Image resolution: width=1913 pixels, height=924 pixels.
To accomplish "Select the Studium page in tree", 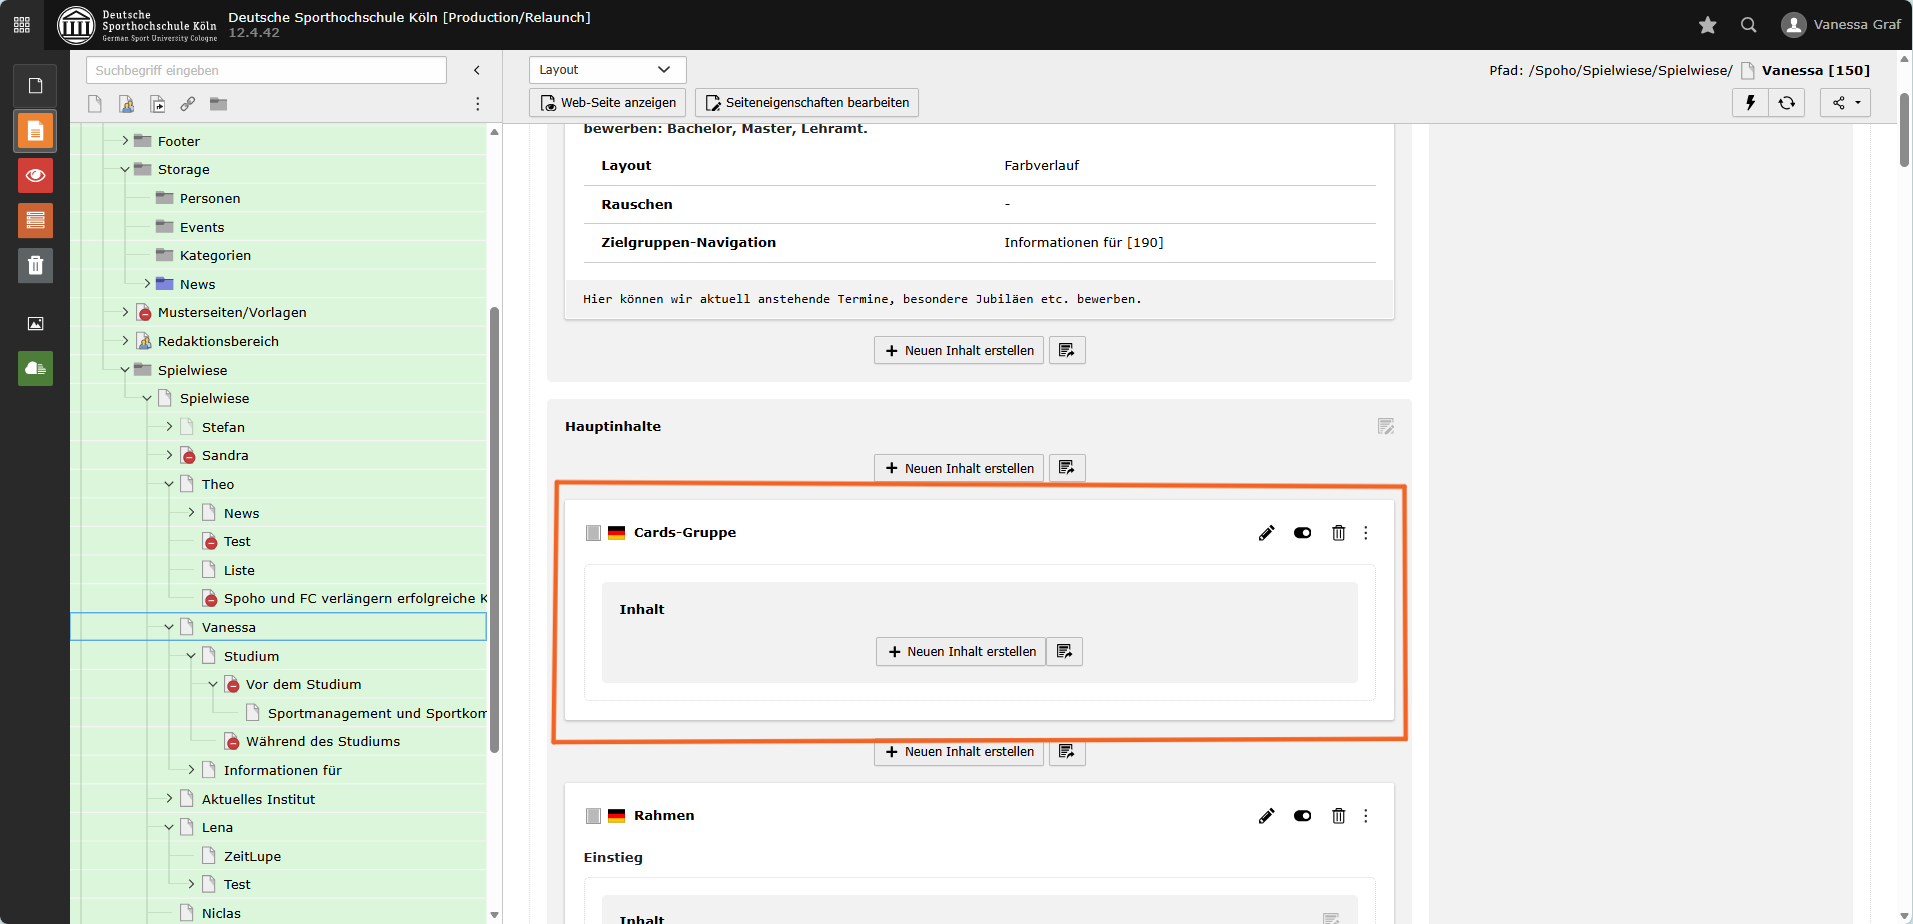I will click(251, 656).
